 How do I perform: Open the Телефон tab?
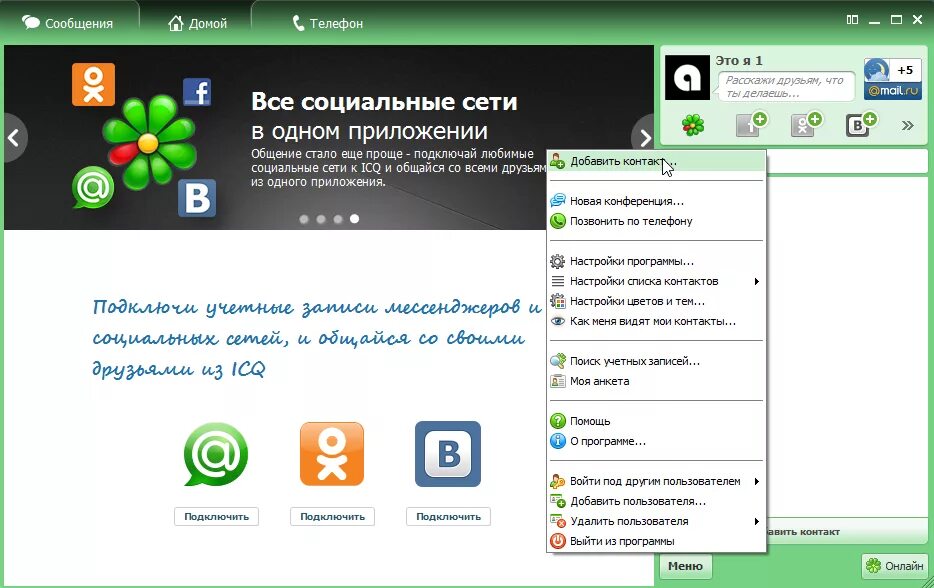point(328,23)
